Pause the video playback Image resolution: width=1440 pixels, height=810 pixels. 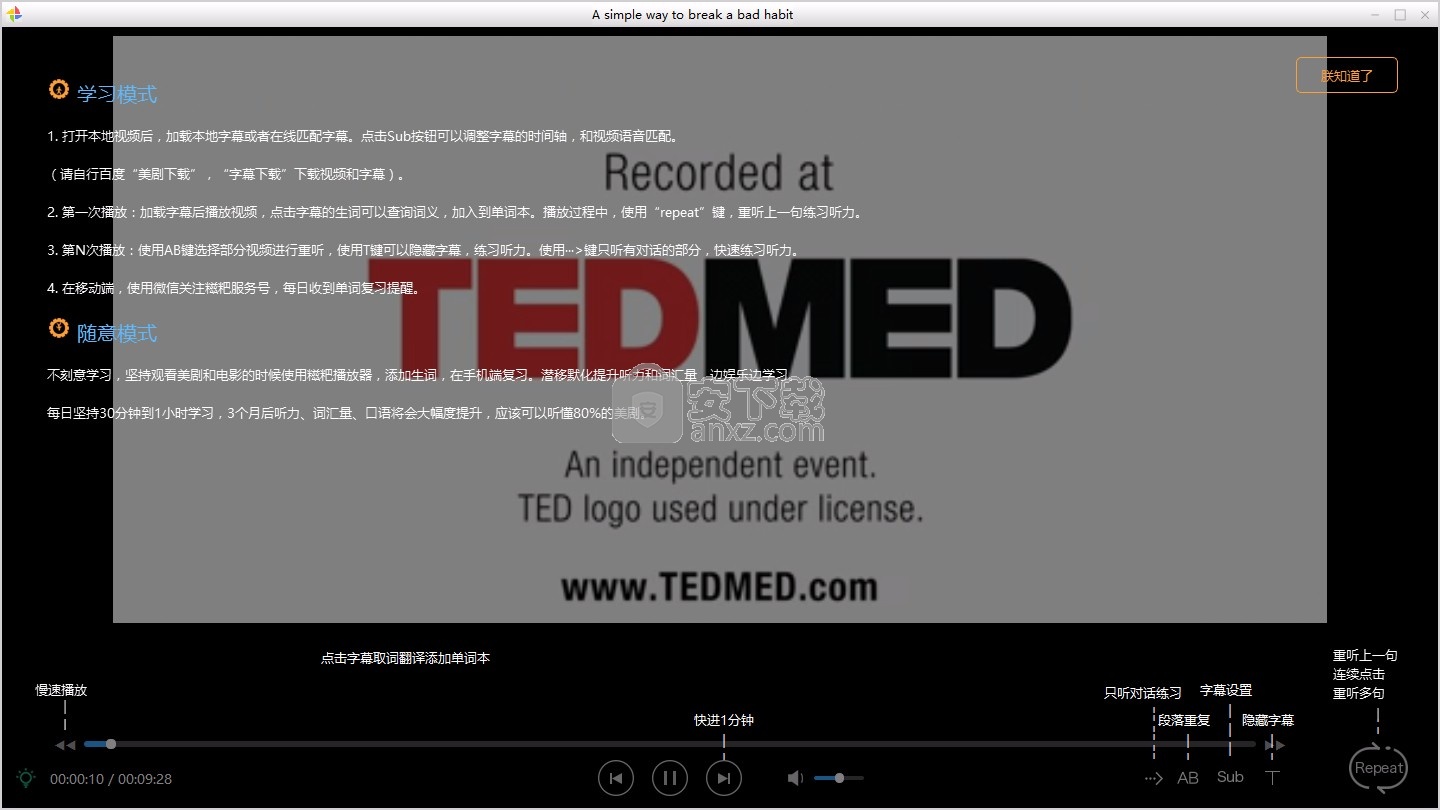pyautogui.click(x=670, y=778)
